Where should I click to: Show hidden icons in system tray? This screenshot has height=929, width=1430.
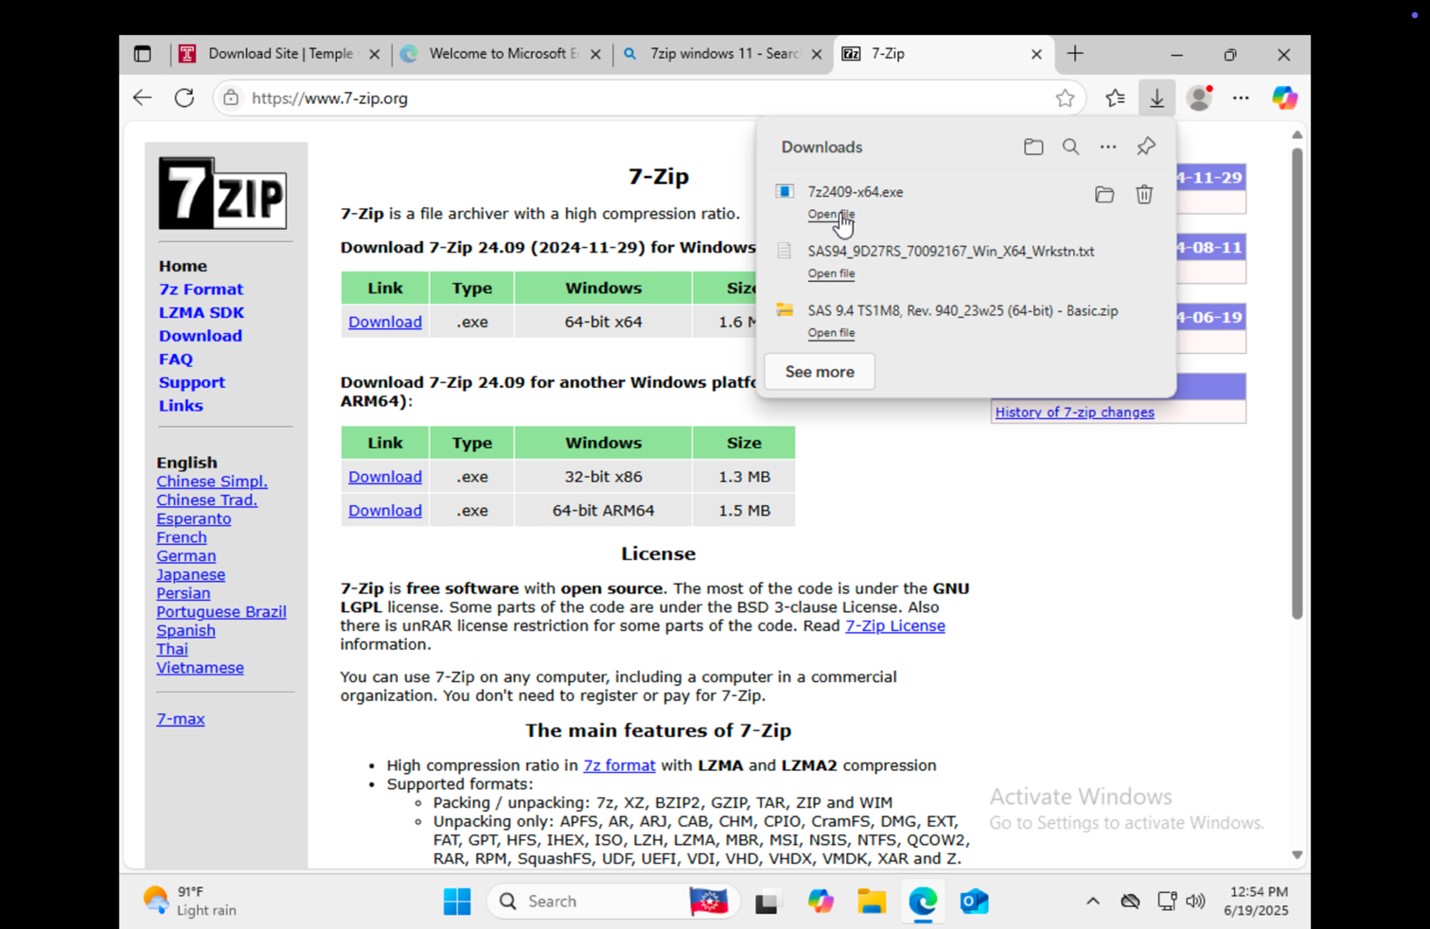(x=1093, y=901)
